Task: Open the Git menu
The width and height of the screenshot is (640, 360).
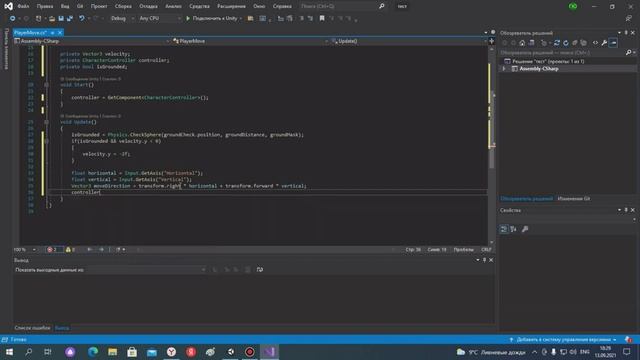Action: [x=80, y=6]
